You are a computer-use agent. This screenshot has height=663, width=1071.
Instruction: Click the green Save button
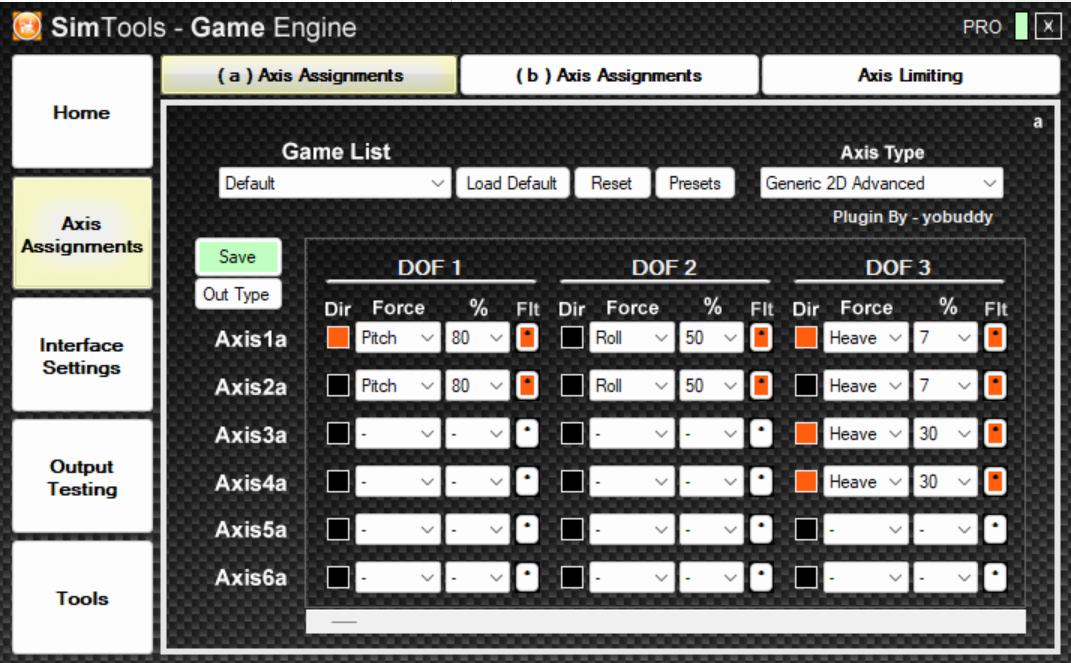pos(238,257)
